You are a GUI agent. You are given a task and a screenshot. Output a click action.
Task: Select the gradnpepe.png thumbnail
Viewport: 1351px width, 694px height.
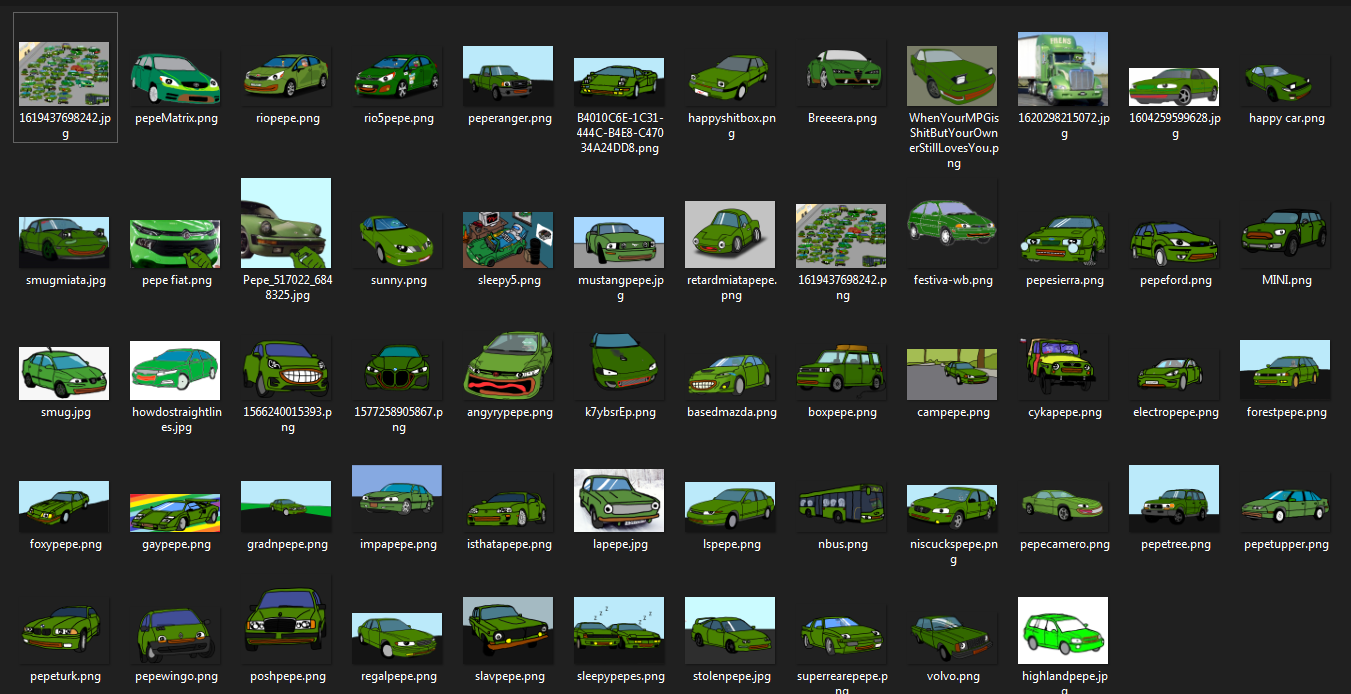tap(286, 506)
